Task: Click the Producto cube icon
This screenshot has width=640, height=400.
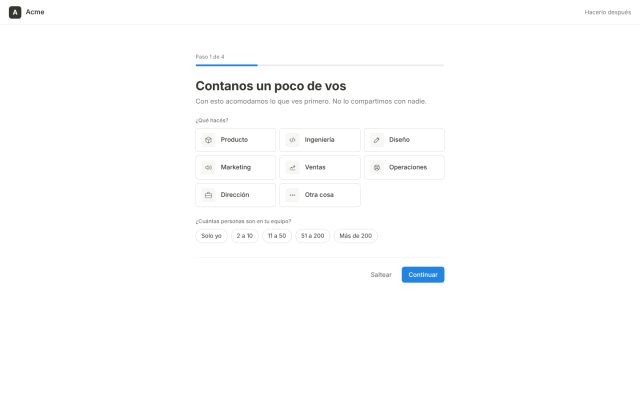Action: click(208, 140)
